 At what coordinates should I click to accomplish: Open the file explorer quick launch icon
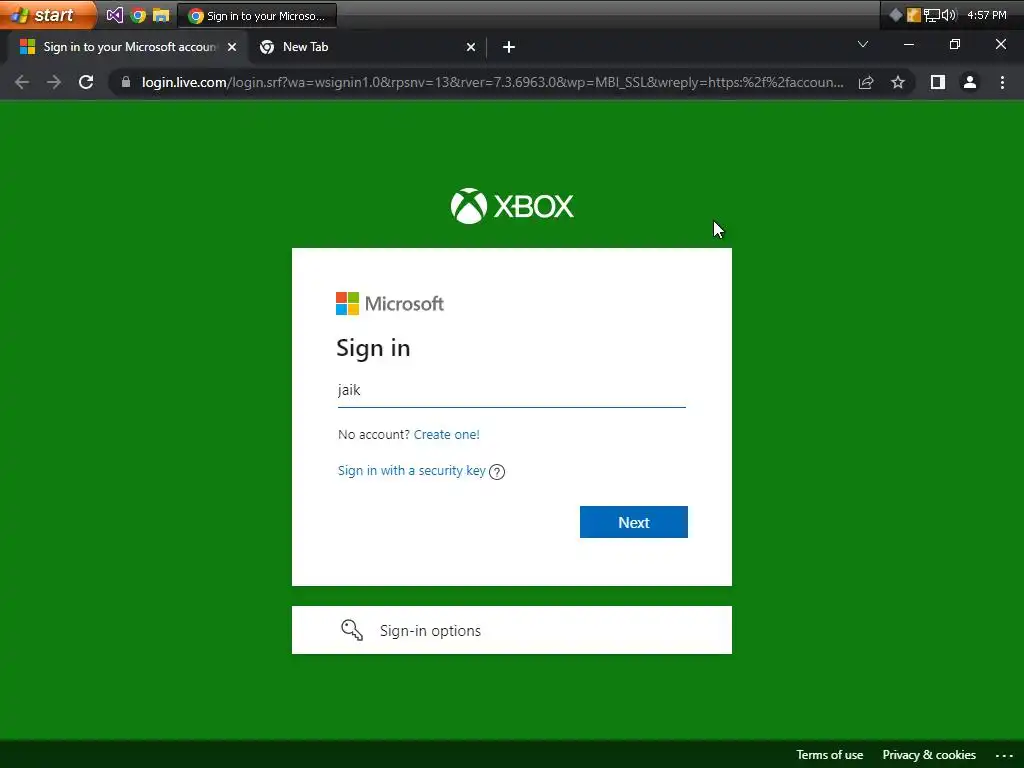(x=161, y=15)
